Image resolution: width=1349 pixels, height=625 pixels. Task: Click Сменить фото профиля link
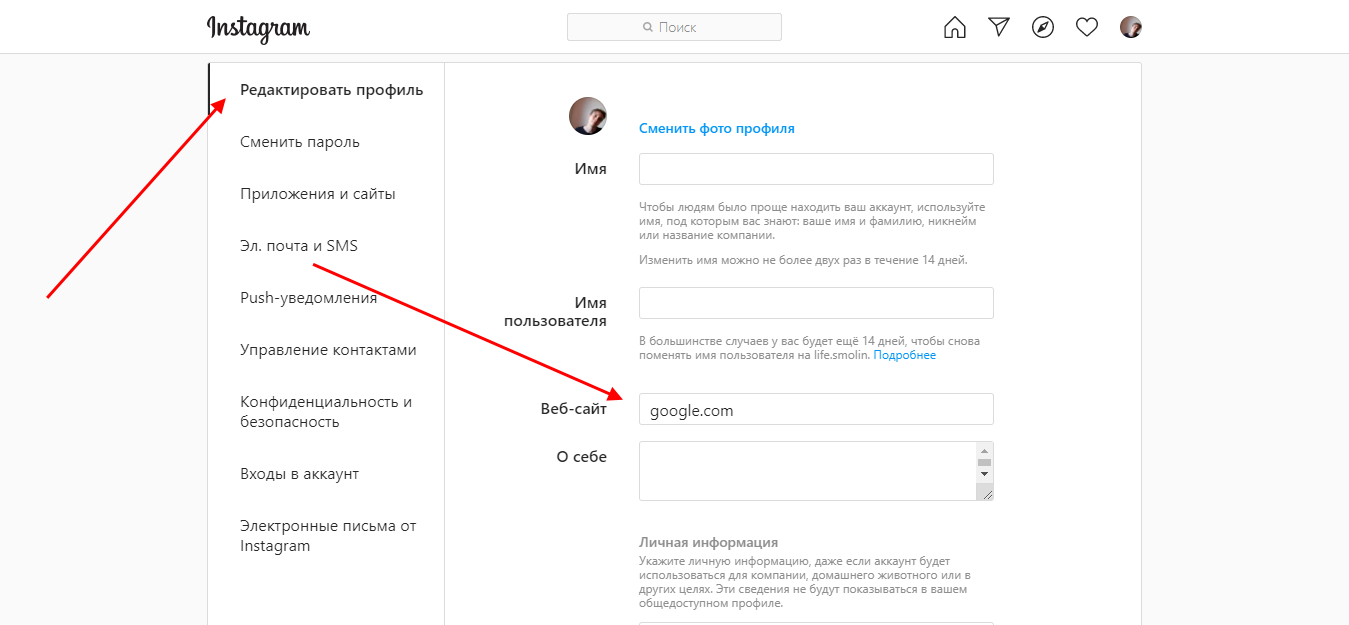(717, 128)
